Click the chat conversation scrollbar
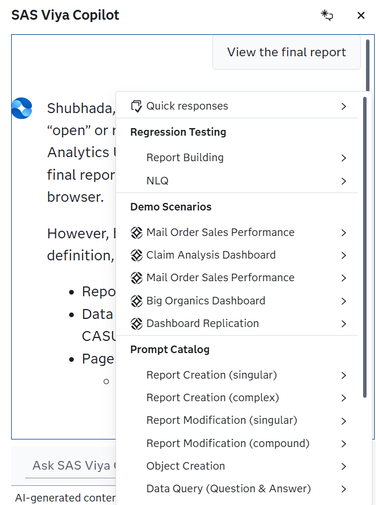 pos(368,65)
